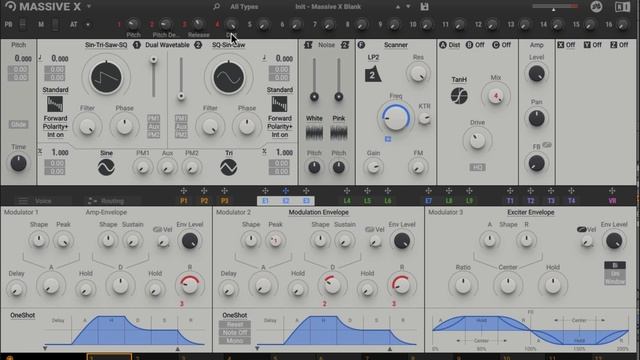This screenshot has width=640, height=360.
Task: Toggle the FB feedback link icon
Action: pos(547,144)
